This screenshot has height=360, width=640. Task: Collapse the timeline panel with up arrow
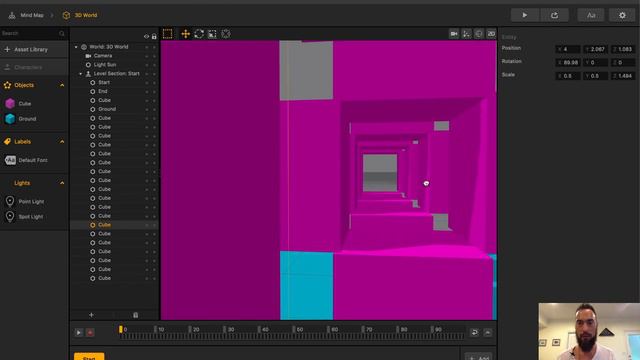coord(488,333)
